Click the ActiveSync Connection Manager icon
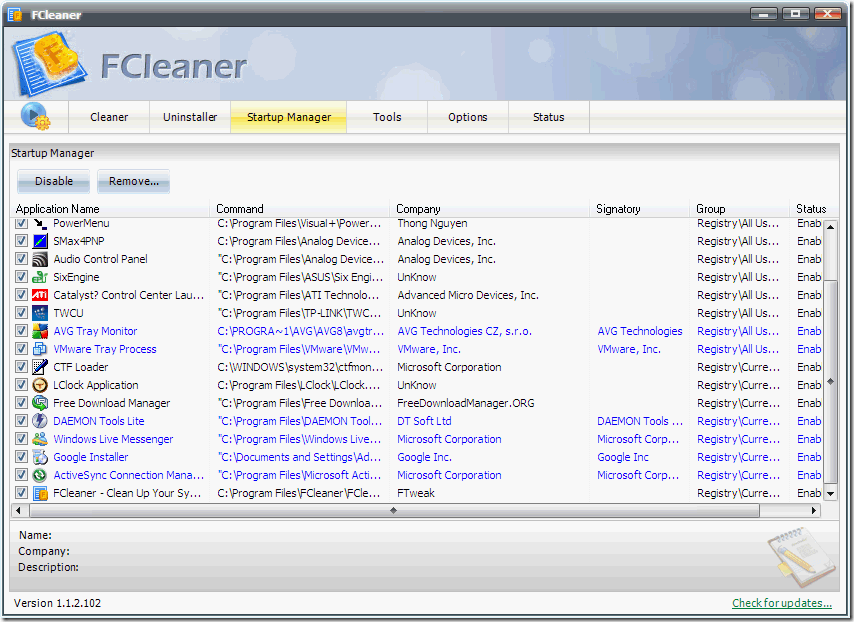 click(x=40, y=474)
